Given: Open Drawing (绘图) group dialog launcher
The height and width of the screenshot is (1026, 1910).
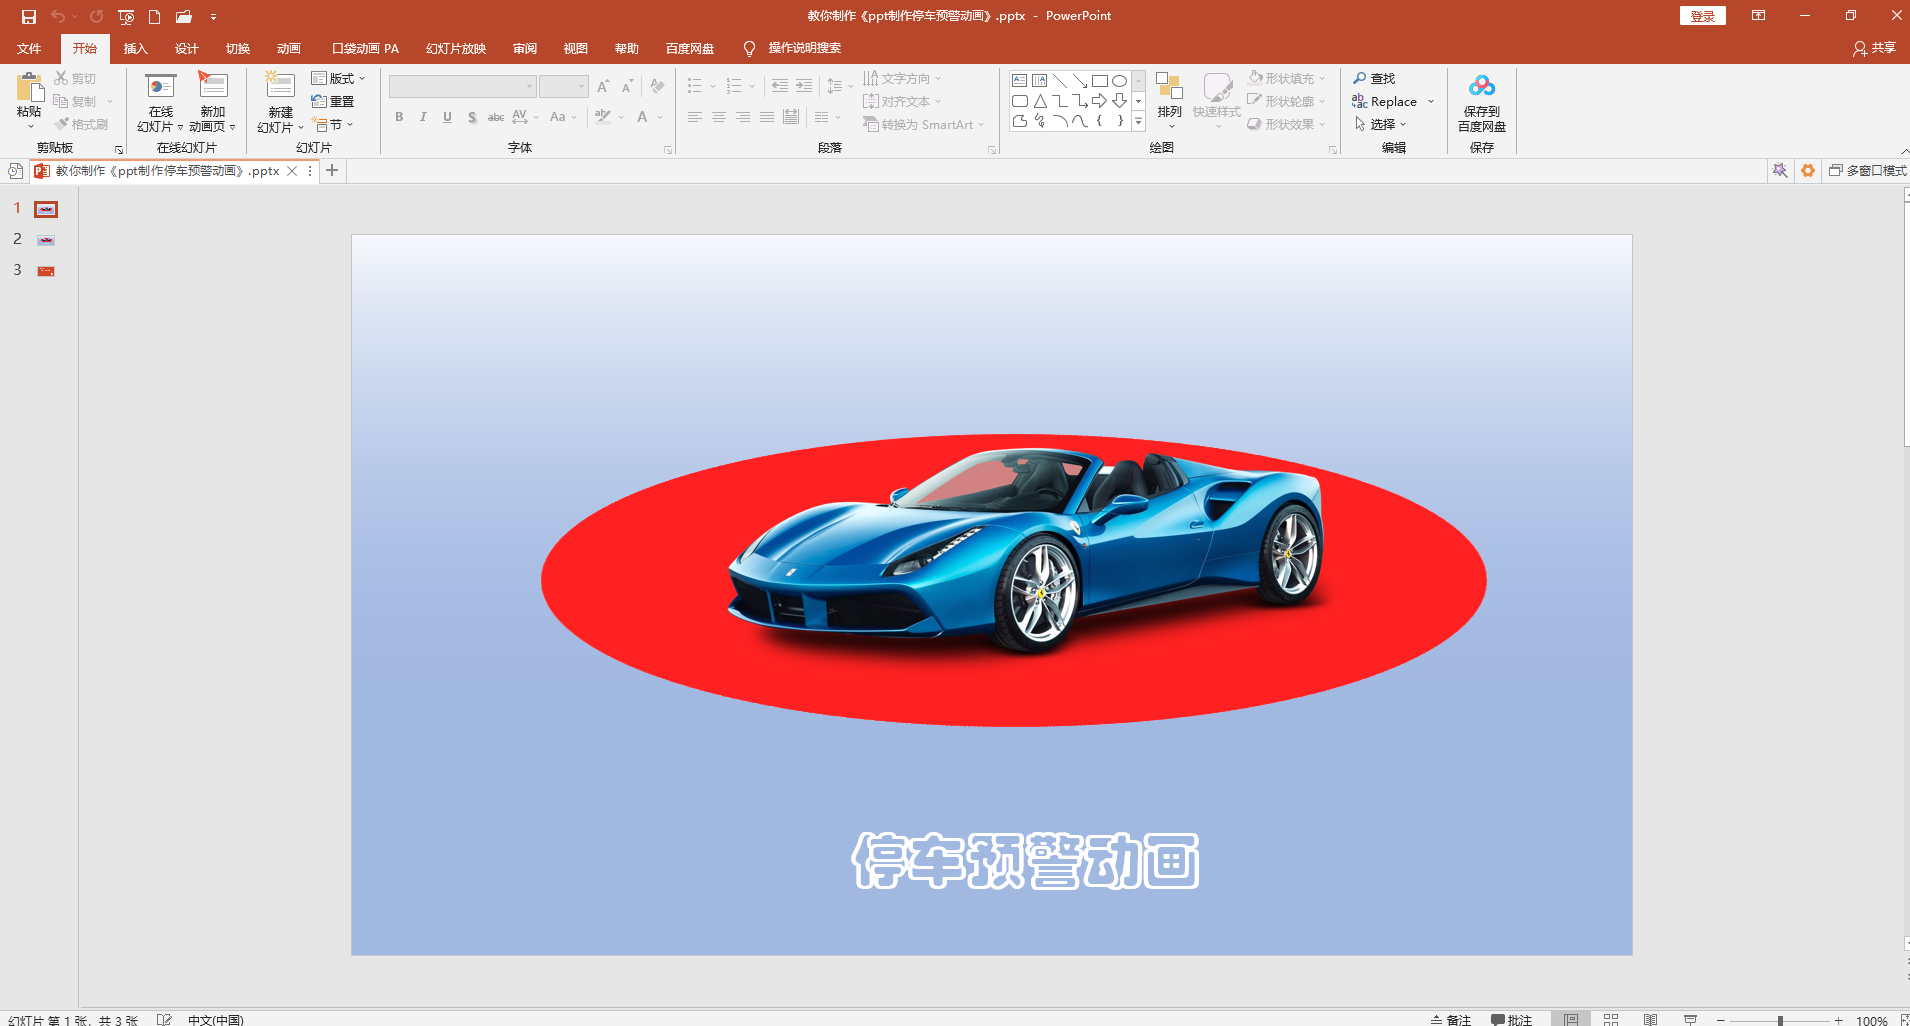Looking at the screenshot, I should (x=1333, y=150).
